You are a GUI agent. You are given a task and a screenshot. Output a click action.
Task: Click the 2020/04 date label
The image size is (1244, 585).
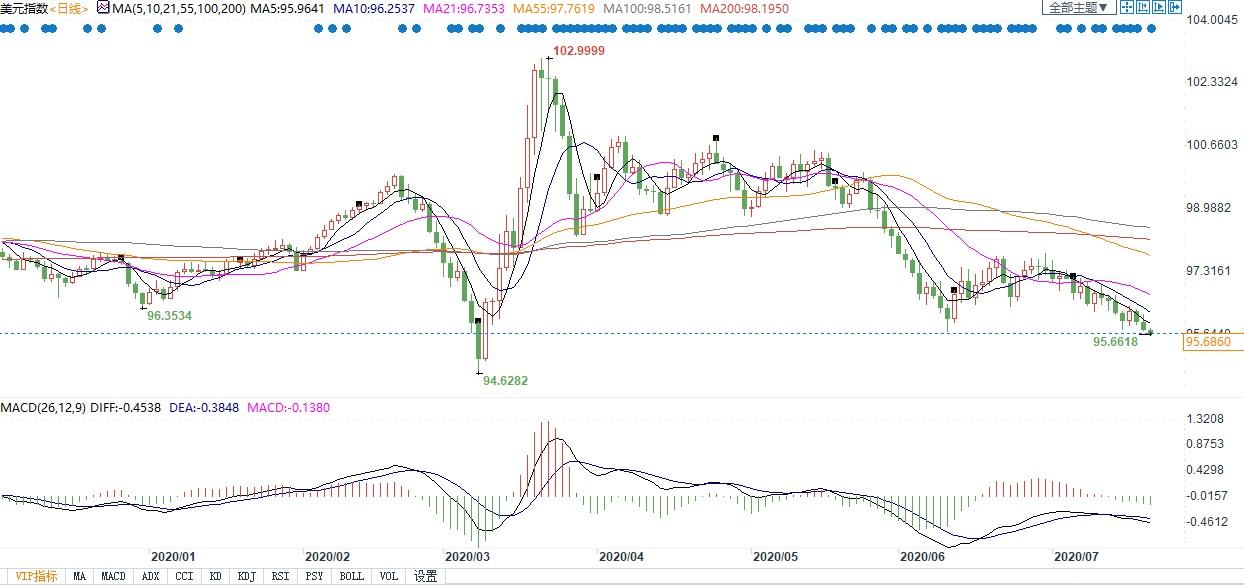pos(623,555)
